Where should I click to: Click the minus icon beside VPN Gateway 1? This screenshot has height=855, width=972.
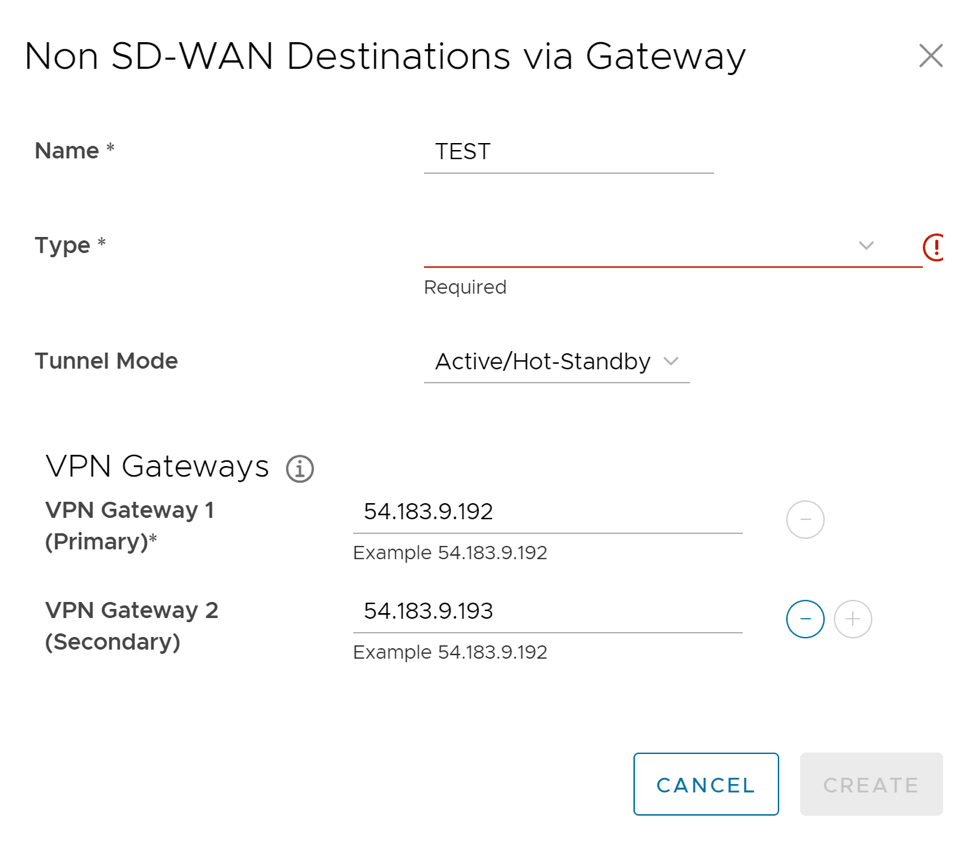805,520
